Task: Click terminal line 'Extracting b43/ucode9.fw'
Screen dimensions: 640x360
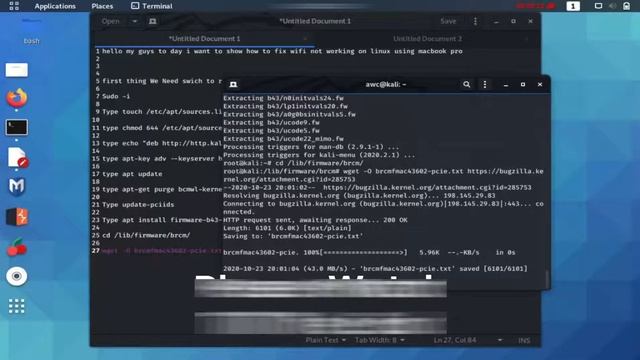Action: [271, 122]
